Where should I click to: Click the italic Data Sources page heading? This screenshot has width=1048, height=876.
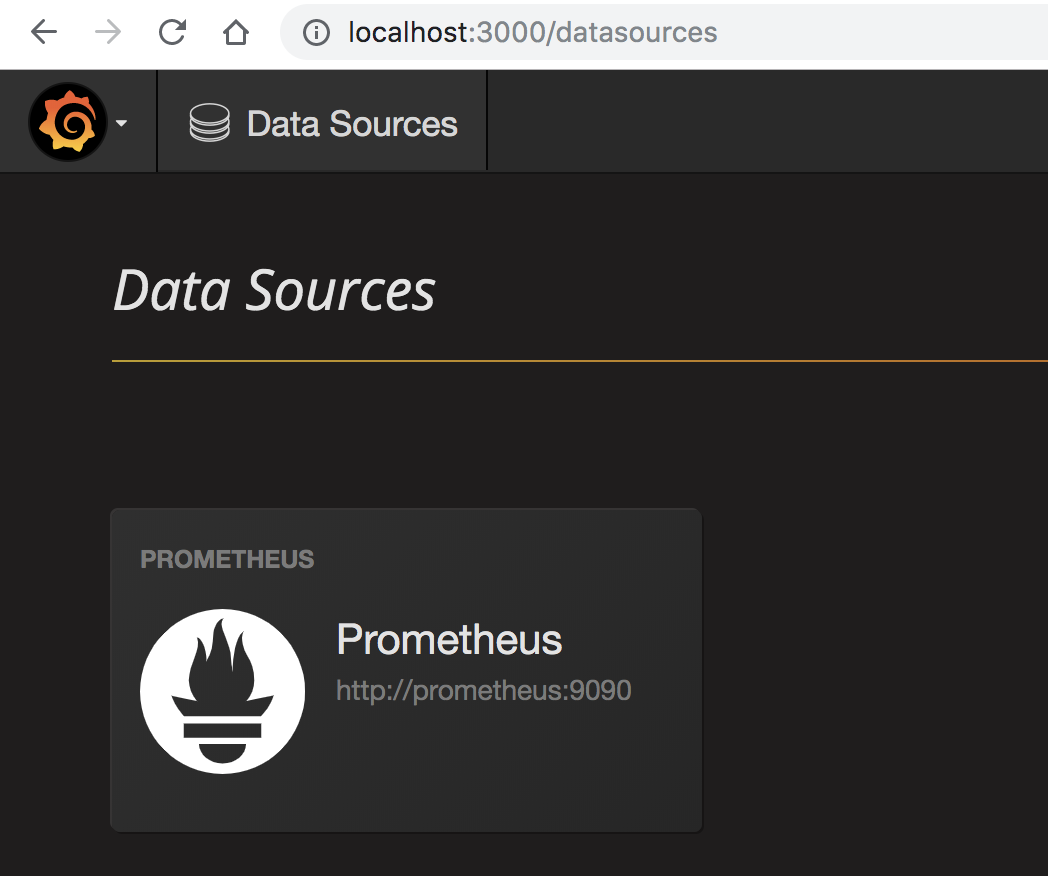click(274, 291)
